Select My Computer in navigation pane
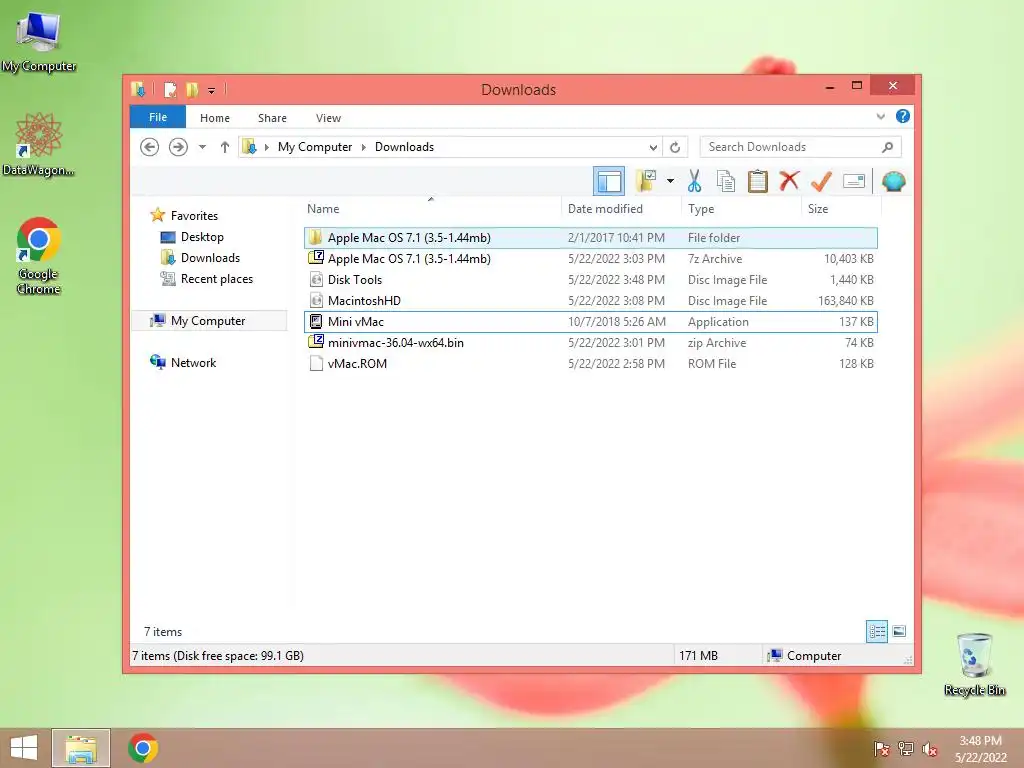Image resolution: width=1024 pixels, height=768 pixels. point(208,321)
